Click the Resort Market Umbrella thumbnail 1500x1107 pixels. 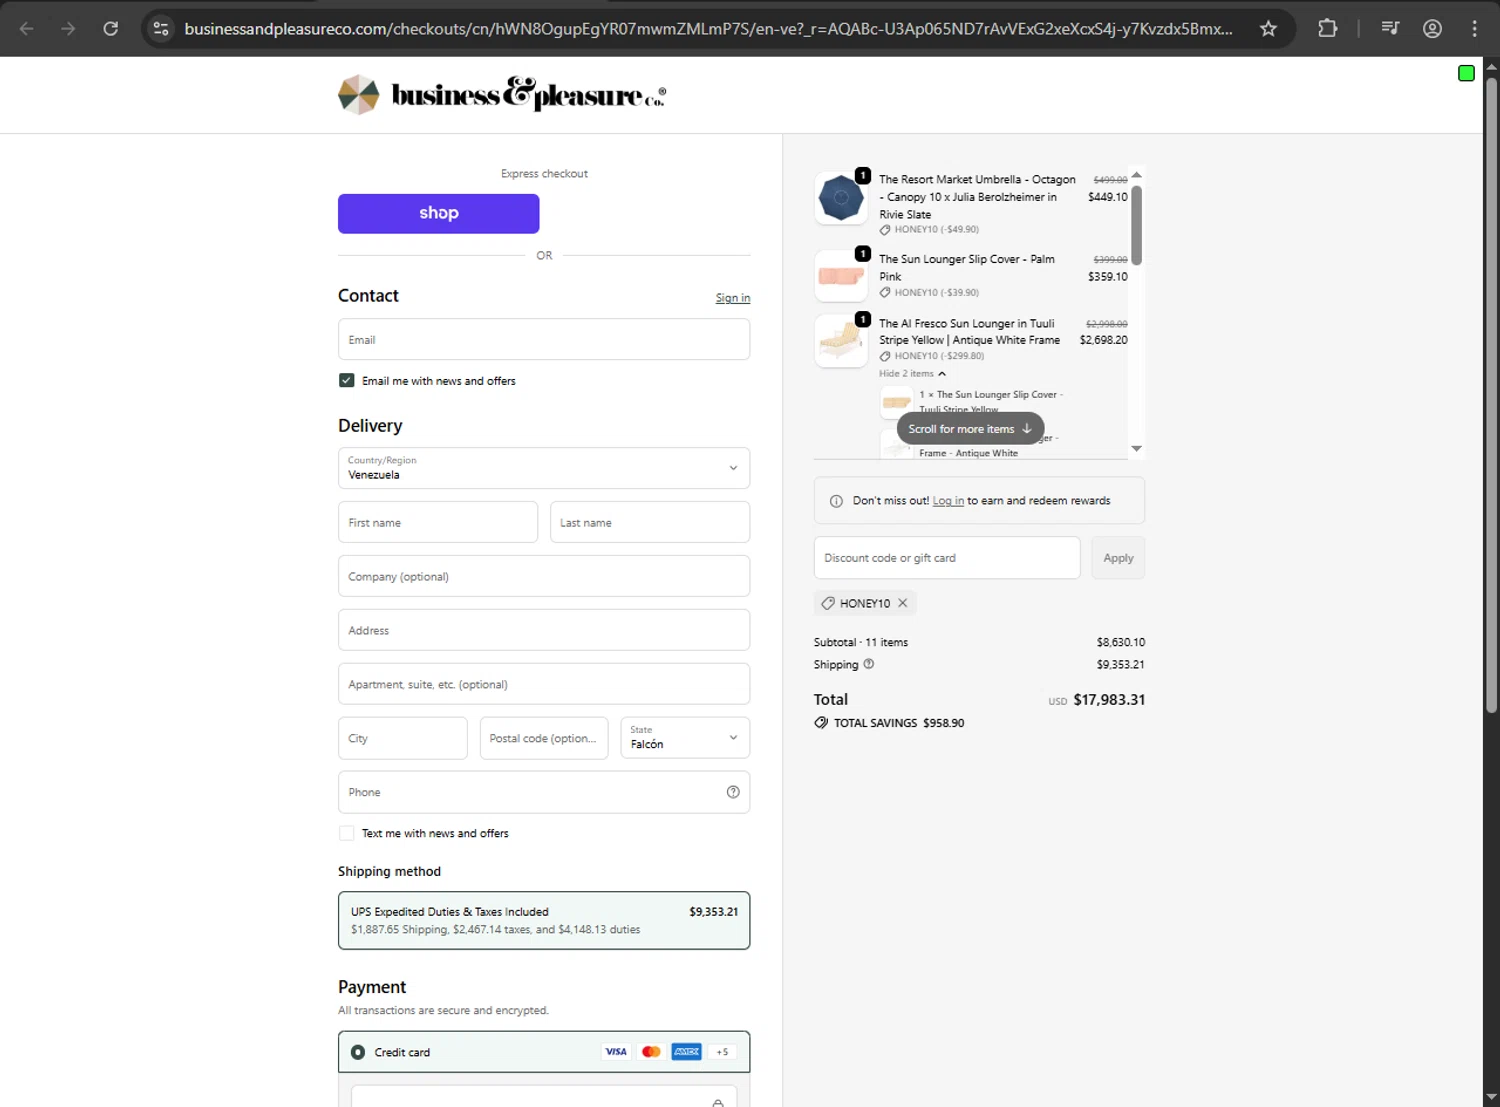pos(841,198)
